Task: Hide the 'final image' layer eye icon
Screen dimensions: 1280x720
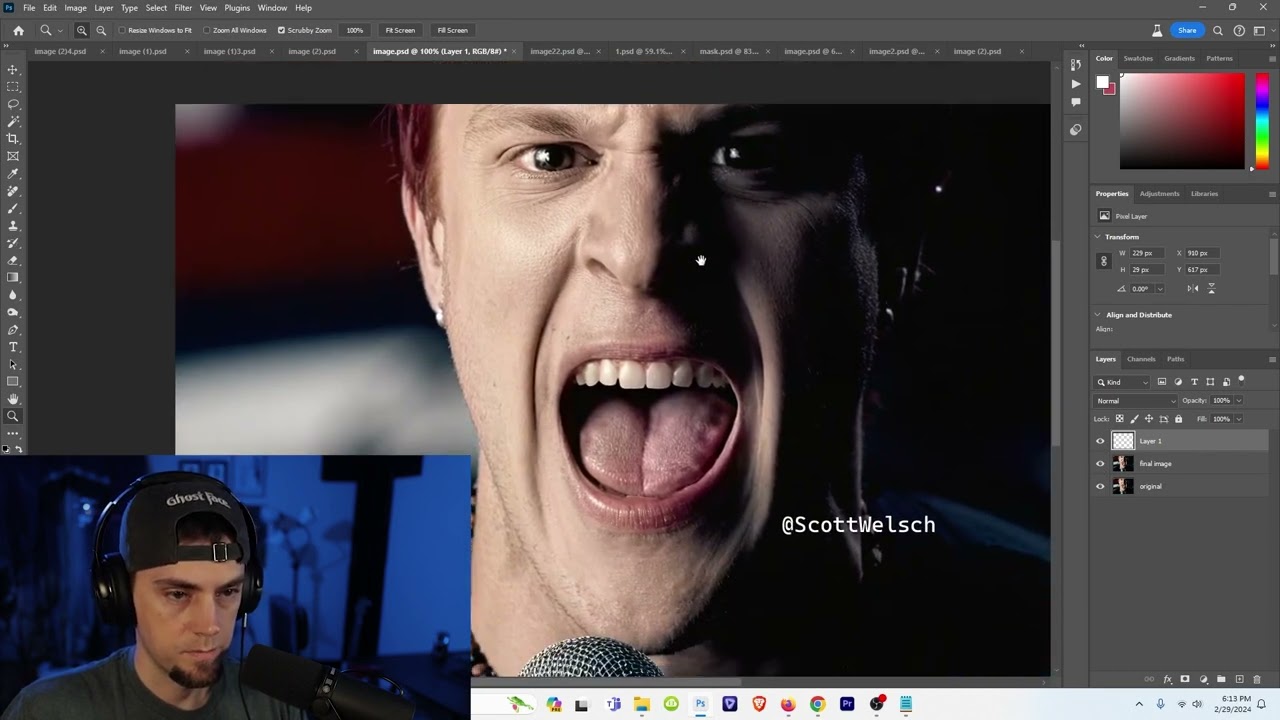Action: click(1100, 464)
